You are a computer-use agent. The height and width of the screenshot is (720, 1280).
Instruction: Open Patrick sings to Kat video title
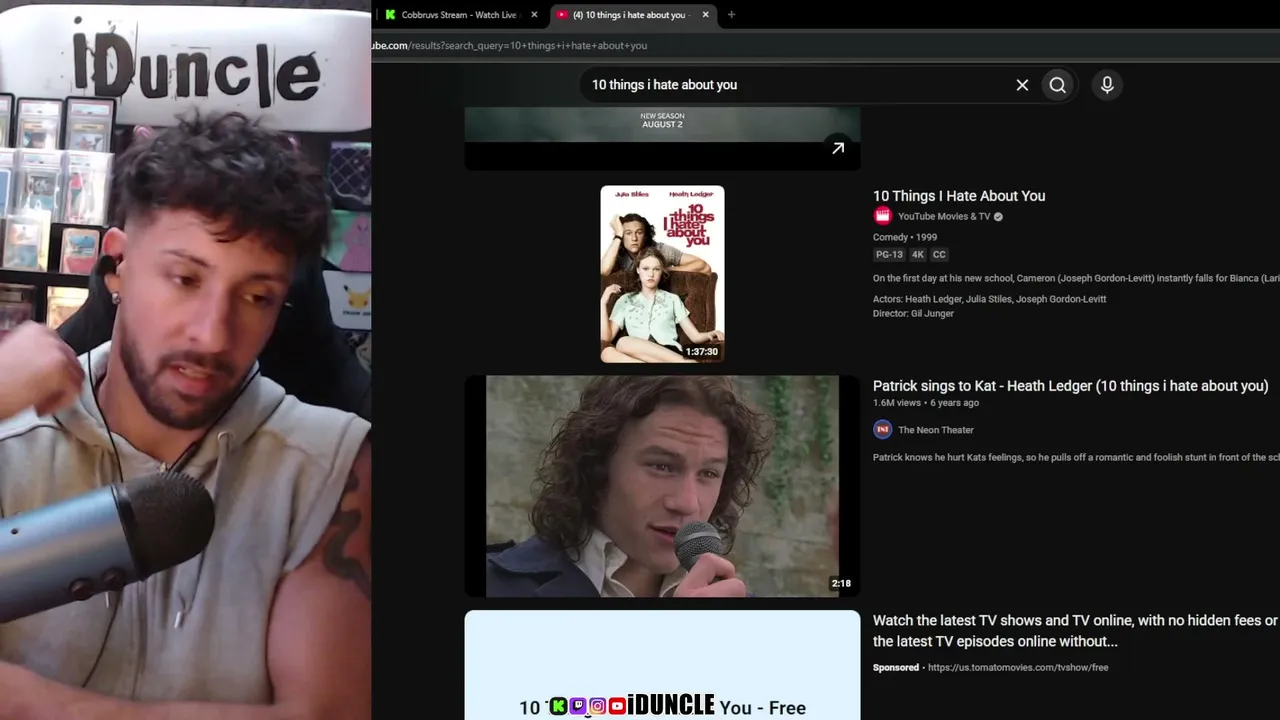pyautogui.click(x=1070, y=386)
